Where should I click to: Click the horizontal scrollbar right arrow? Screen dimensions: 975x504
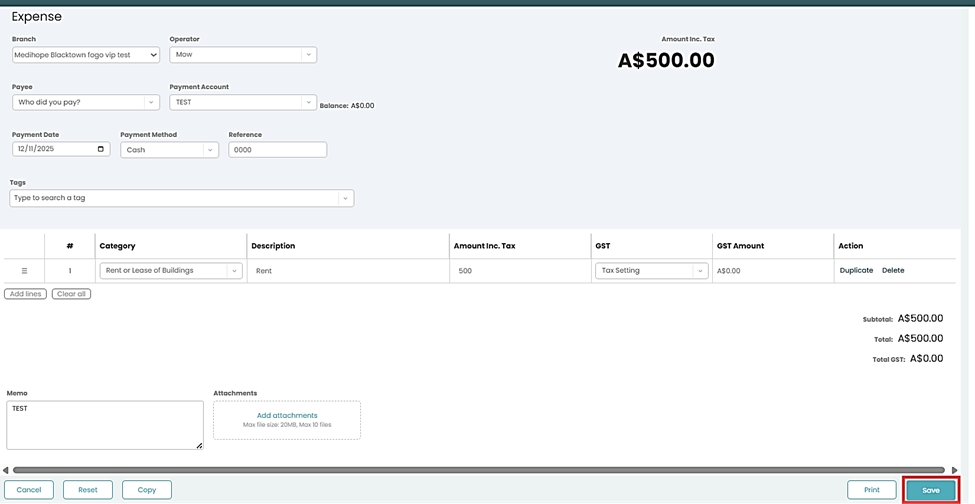pyautogui.click(x=954, y=470)
